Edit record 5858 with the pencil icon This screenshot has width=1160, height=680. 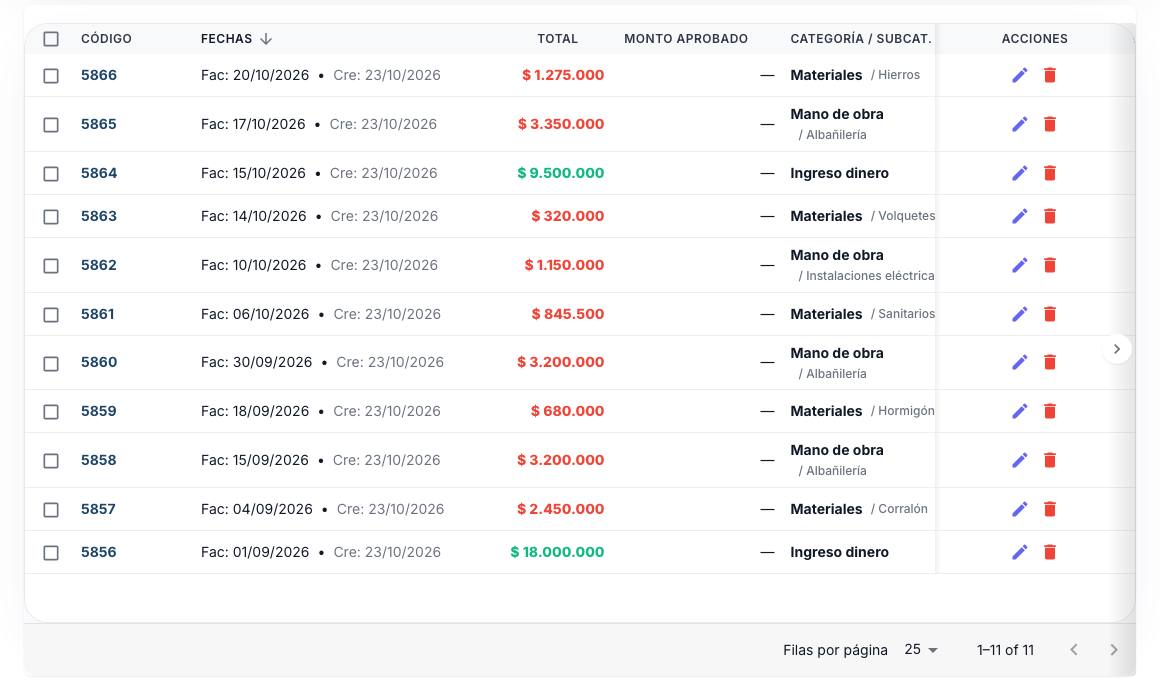point(1019,460)
